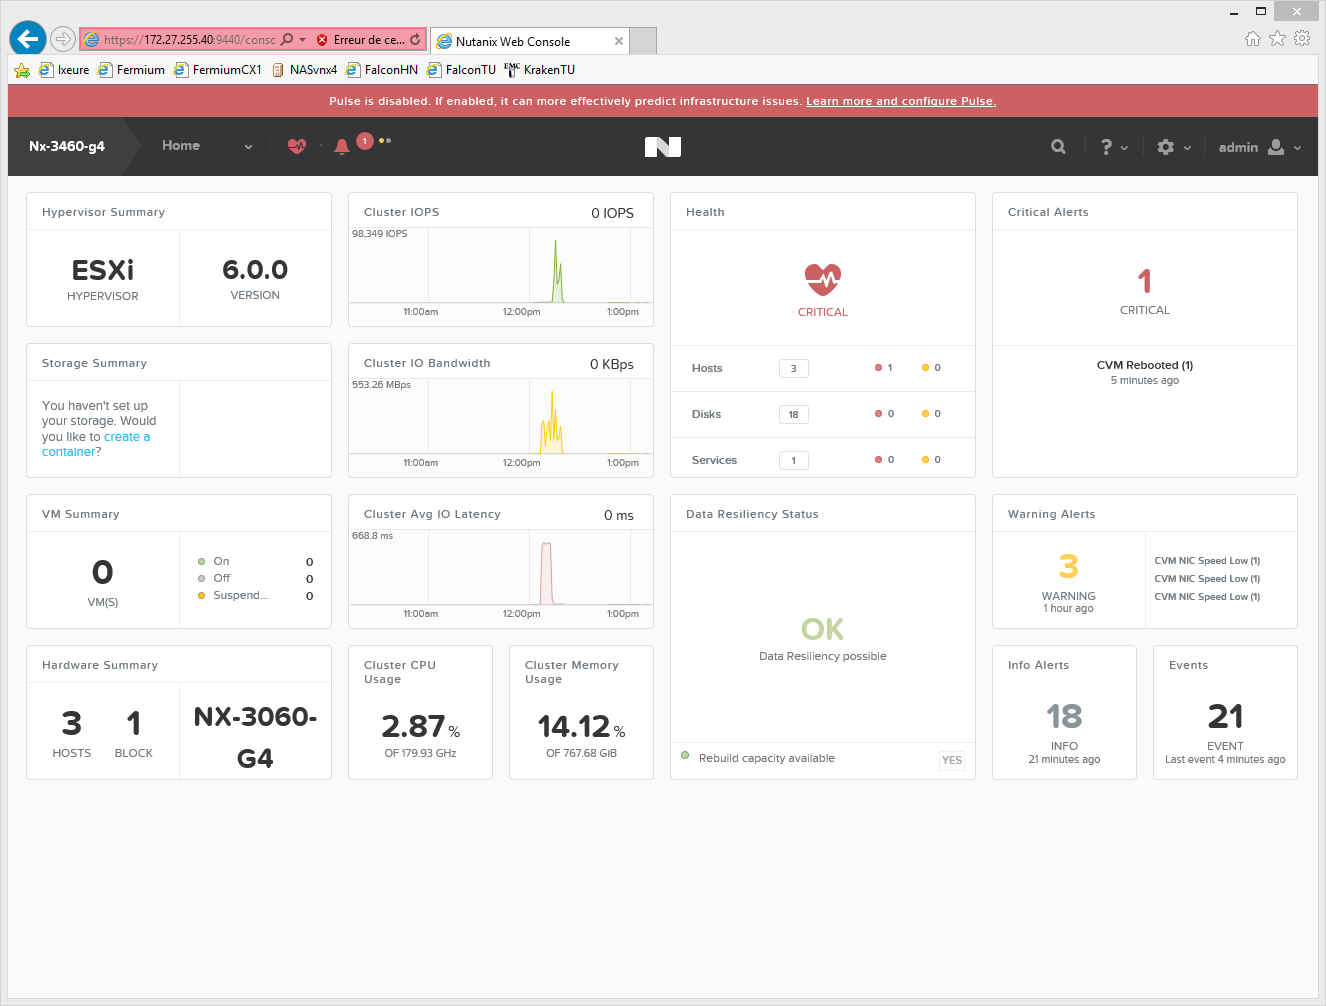Click browser back arrow button
1326x1006 pixels.
point(28,39)
